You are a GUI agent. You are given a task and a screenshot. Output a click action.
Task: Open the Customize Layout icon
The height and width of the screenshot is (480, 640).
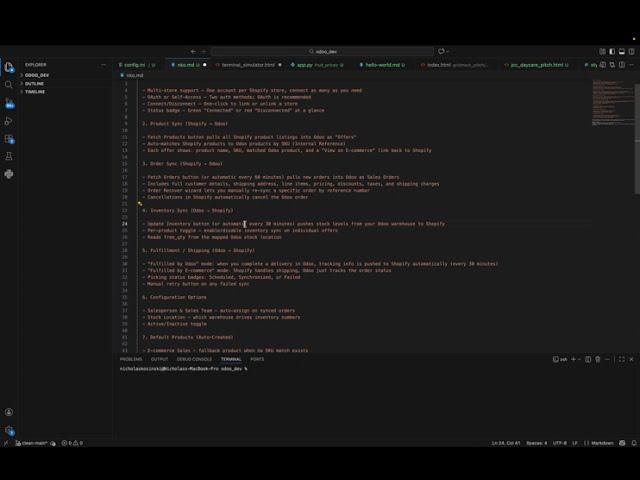602,51
